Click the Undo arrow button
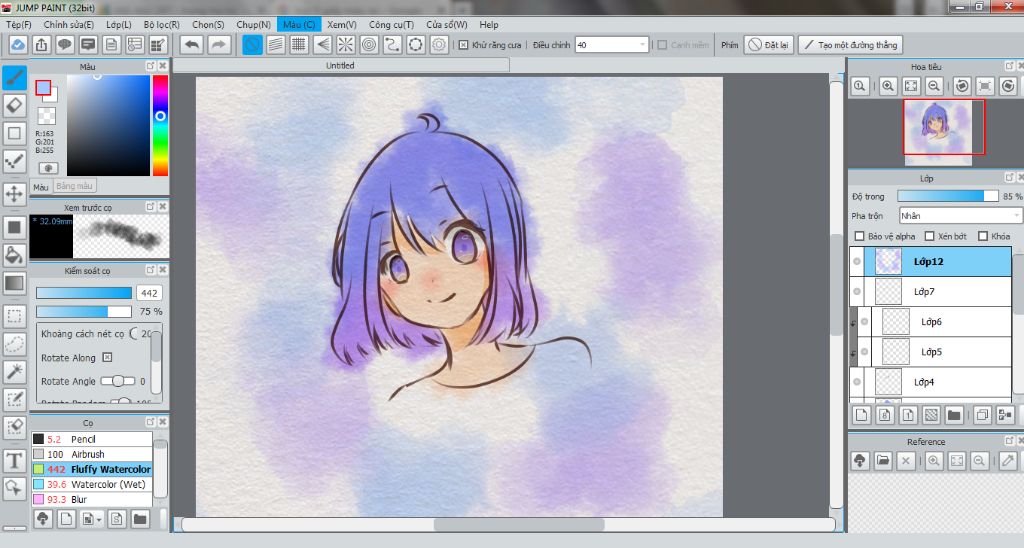Image resolution: width=1024 pixels, height=548 pixels. (x=191, y=45)
